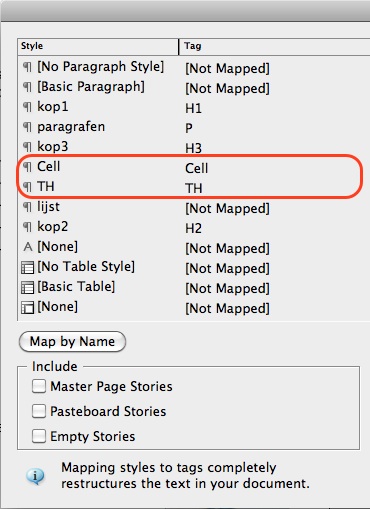The image size is (370, 509).
Task: Select the TH style row
Action: (193, 187)
